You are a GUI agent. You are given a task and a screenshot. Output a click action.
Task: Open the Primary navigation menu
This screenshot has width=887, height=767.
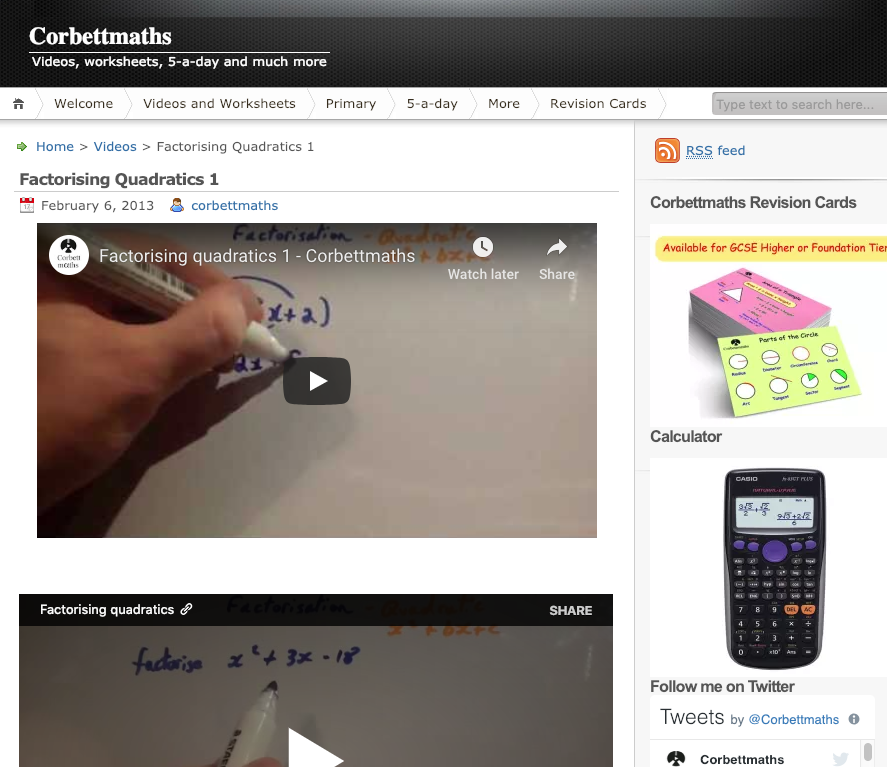[351, 104]
